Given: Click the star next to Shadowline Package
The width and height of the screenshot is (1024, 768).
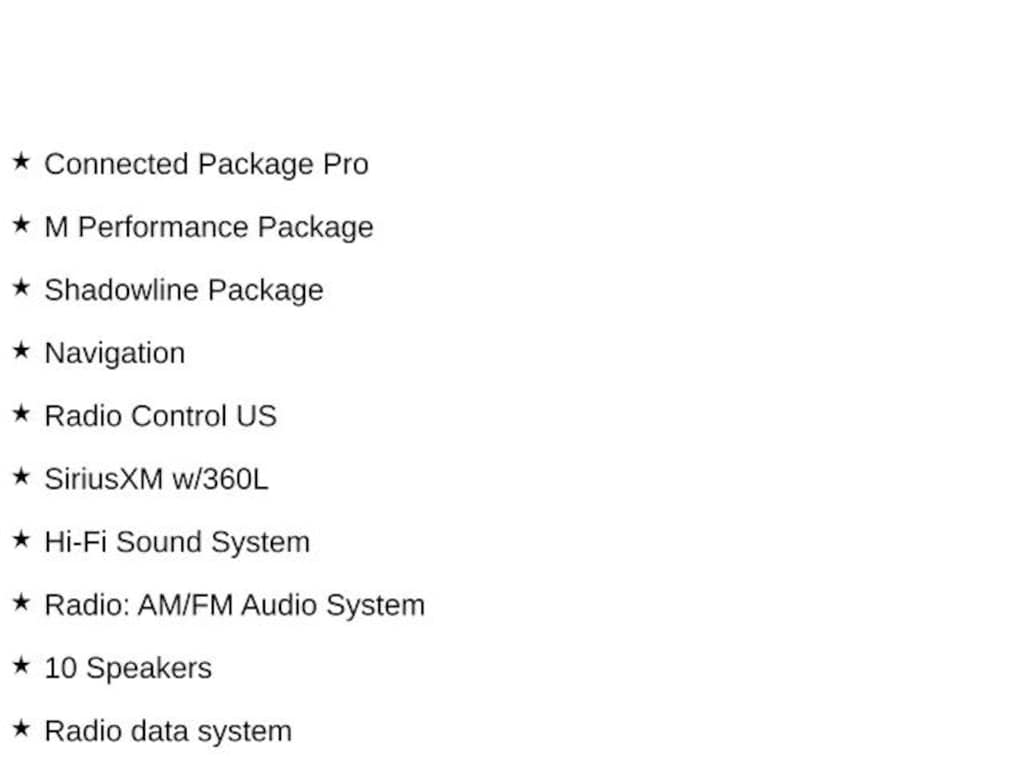Looking at the screenshot, I should (x=21, y=287).
